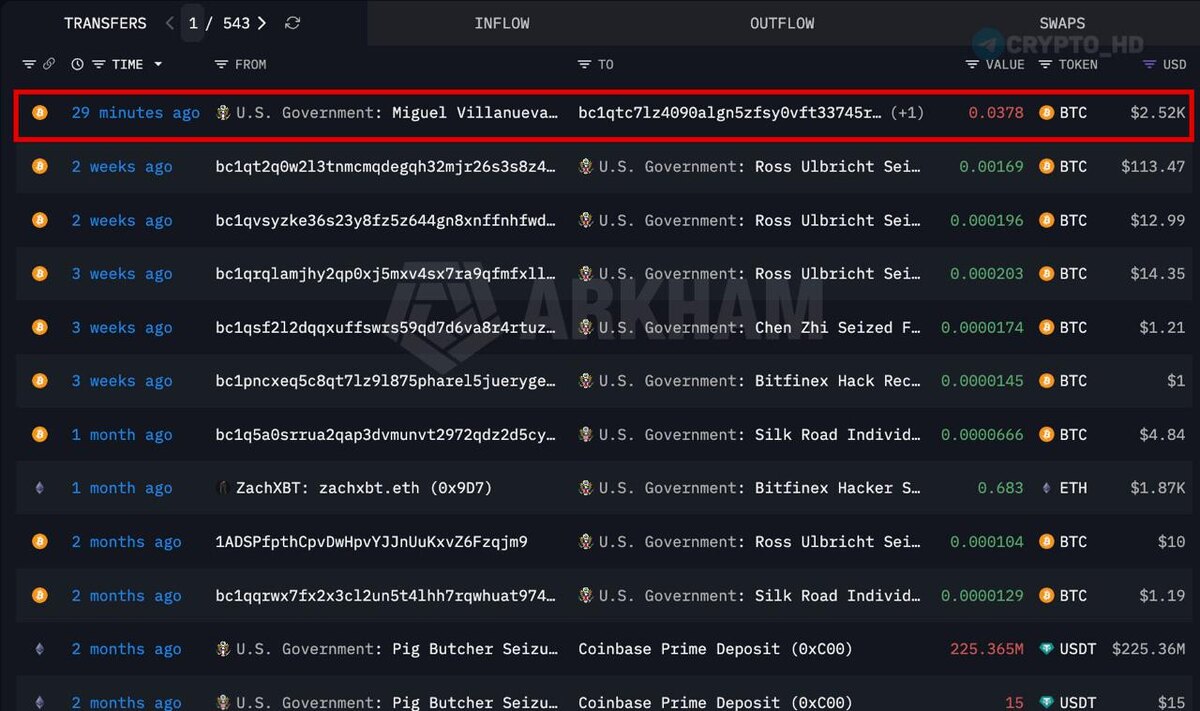Toggle TIME sort dropdown arrow
Image resolution: width=1200 pixels, height=711 pixels.
[158, 65]
